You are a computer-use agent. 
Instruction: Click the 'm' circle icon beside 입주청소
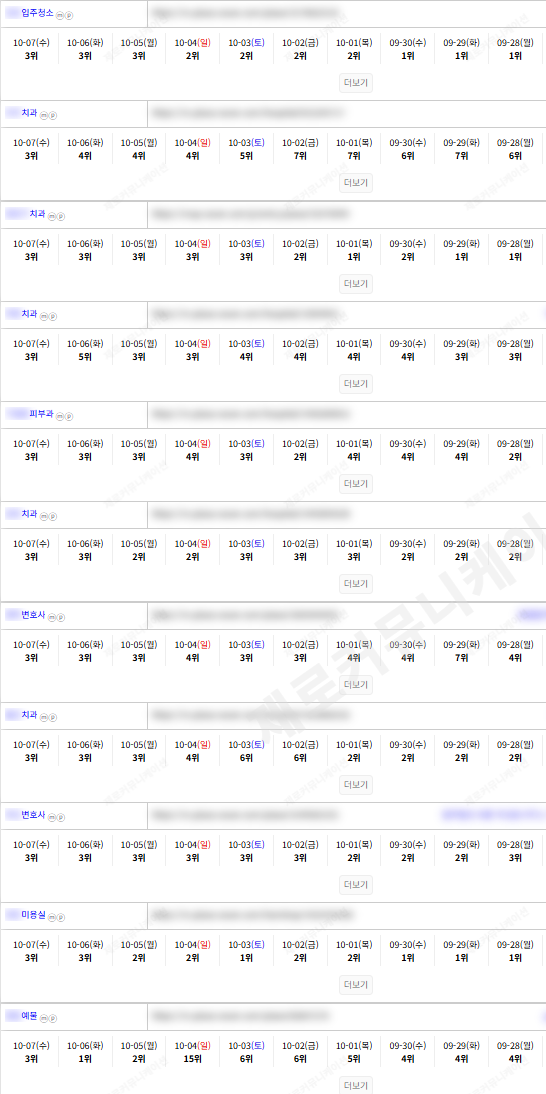pos(59,15)
